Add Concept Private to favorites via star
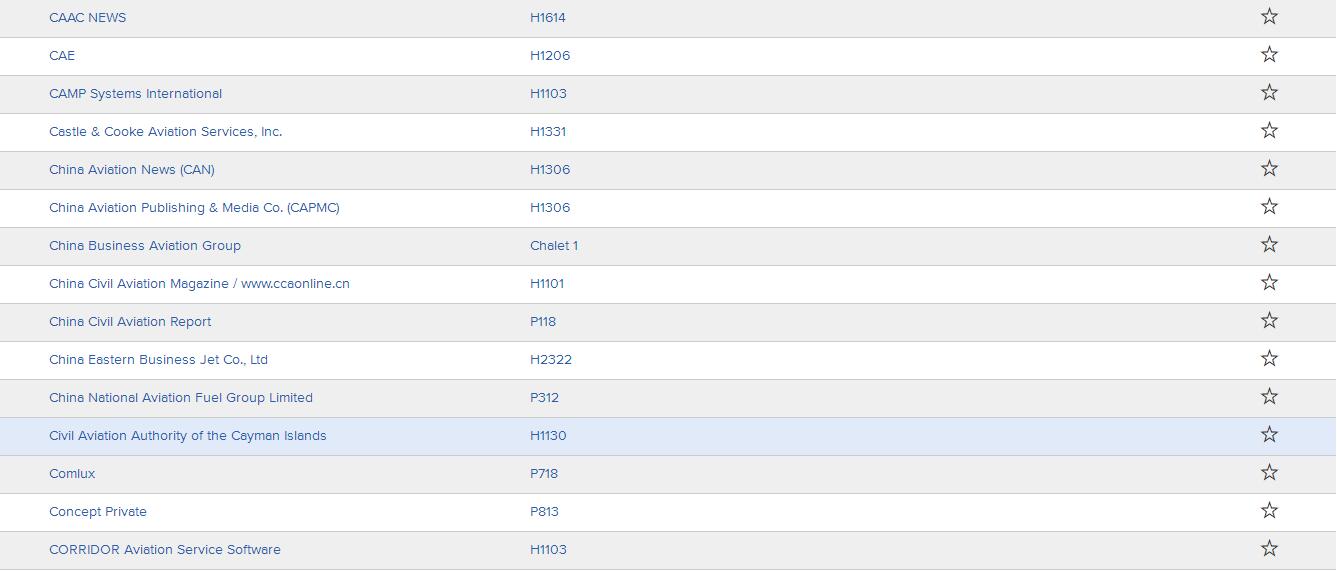The height and width of the screenshot is (571, 1337). [1269, 510]
